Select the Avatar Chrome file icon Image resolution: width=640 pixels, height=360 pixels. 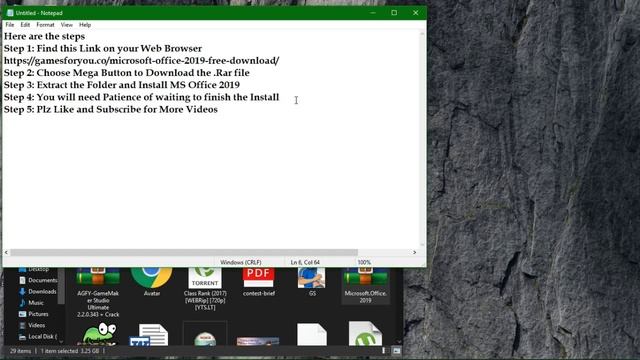coord(151,282)
